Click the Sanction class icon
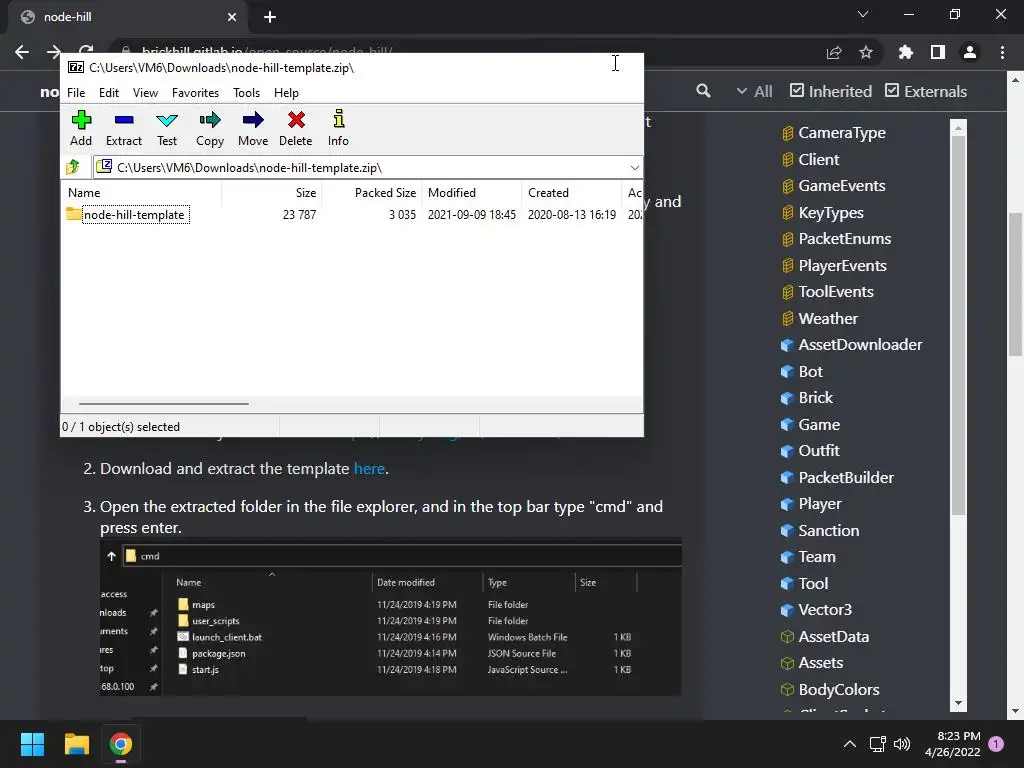The image size is (1024, 768). 787,530
